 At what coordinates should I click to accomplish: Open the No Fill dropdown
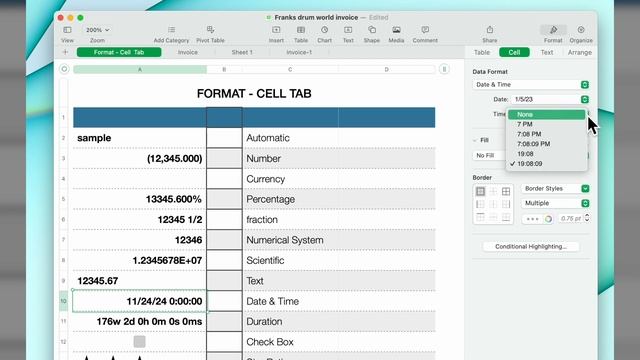click(x=489, y=156)
